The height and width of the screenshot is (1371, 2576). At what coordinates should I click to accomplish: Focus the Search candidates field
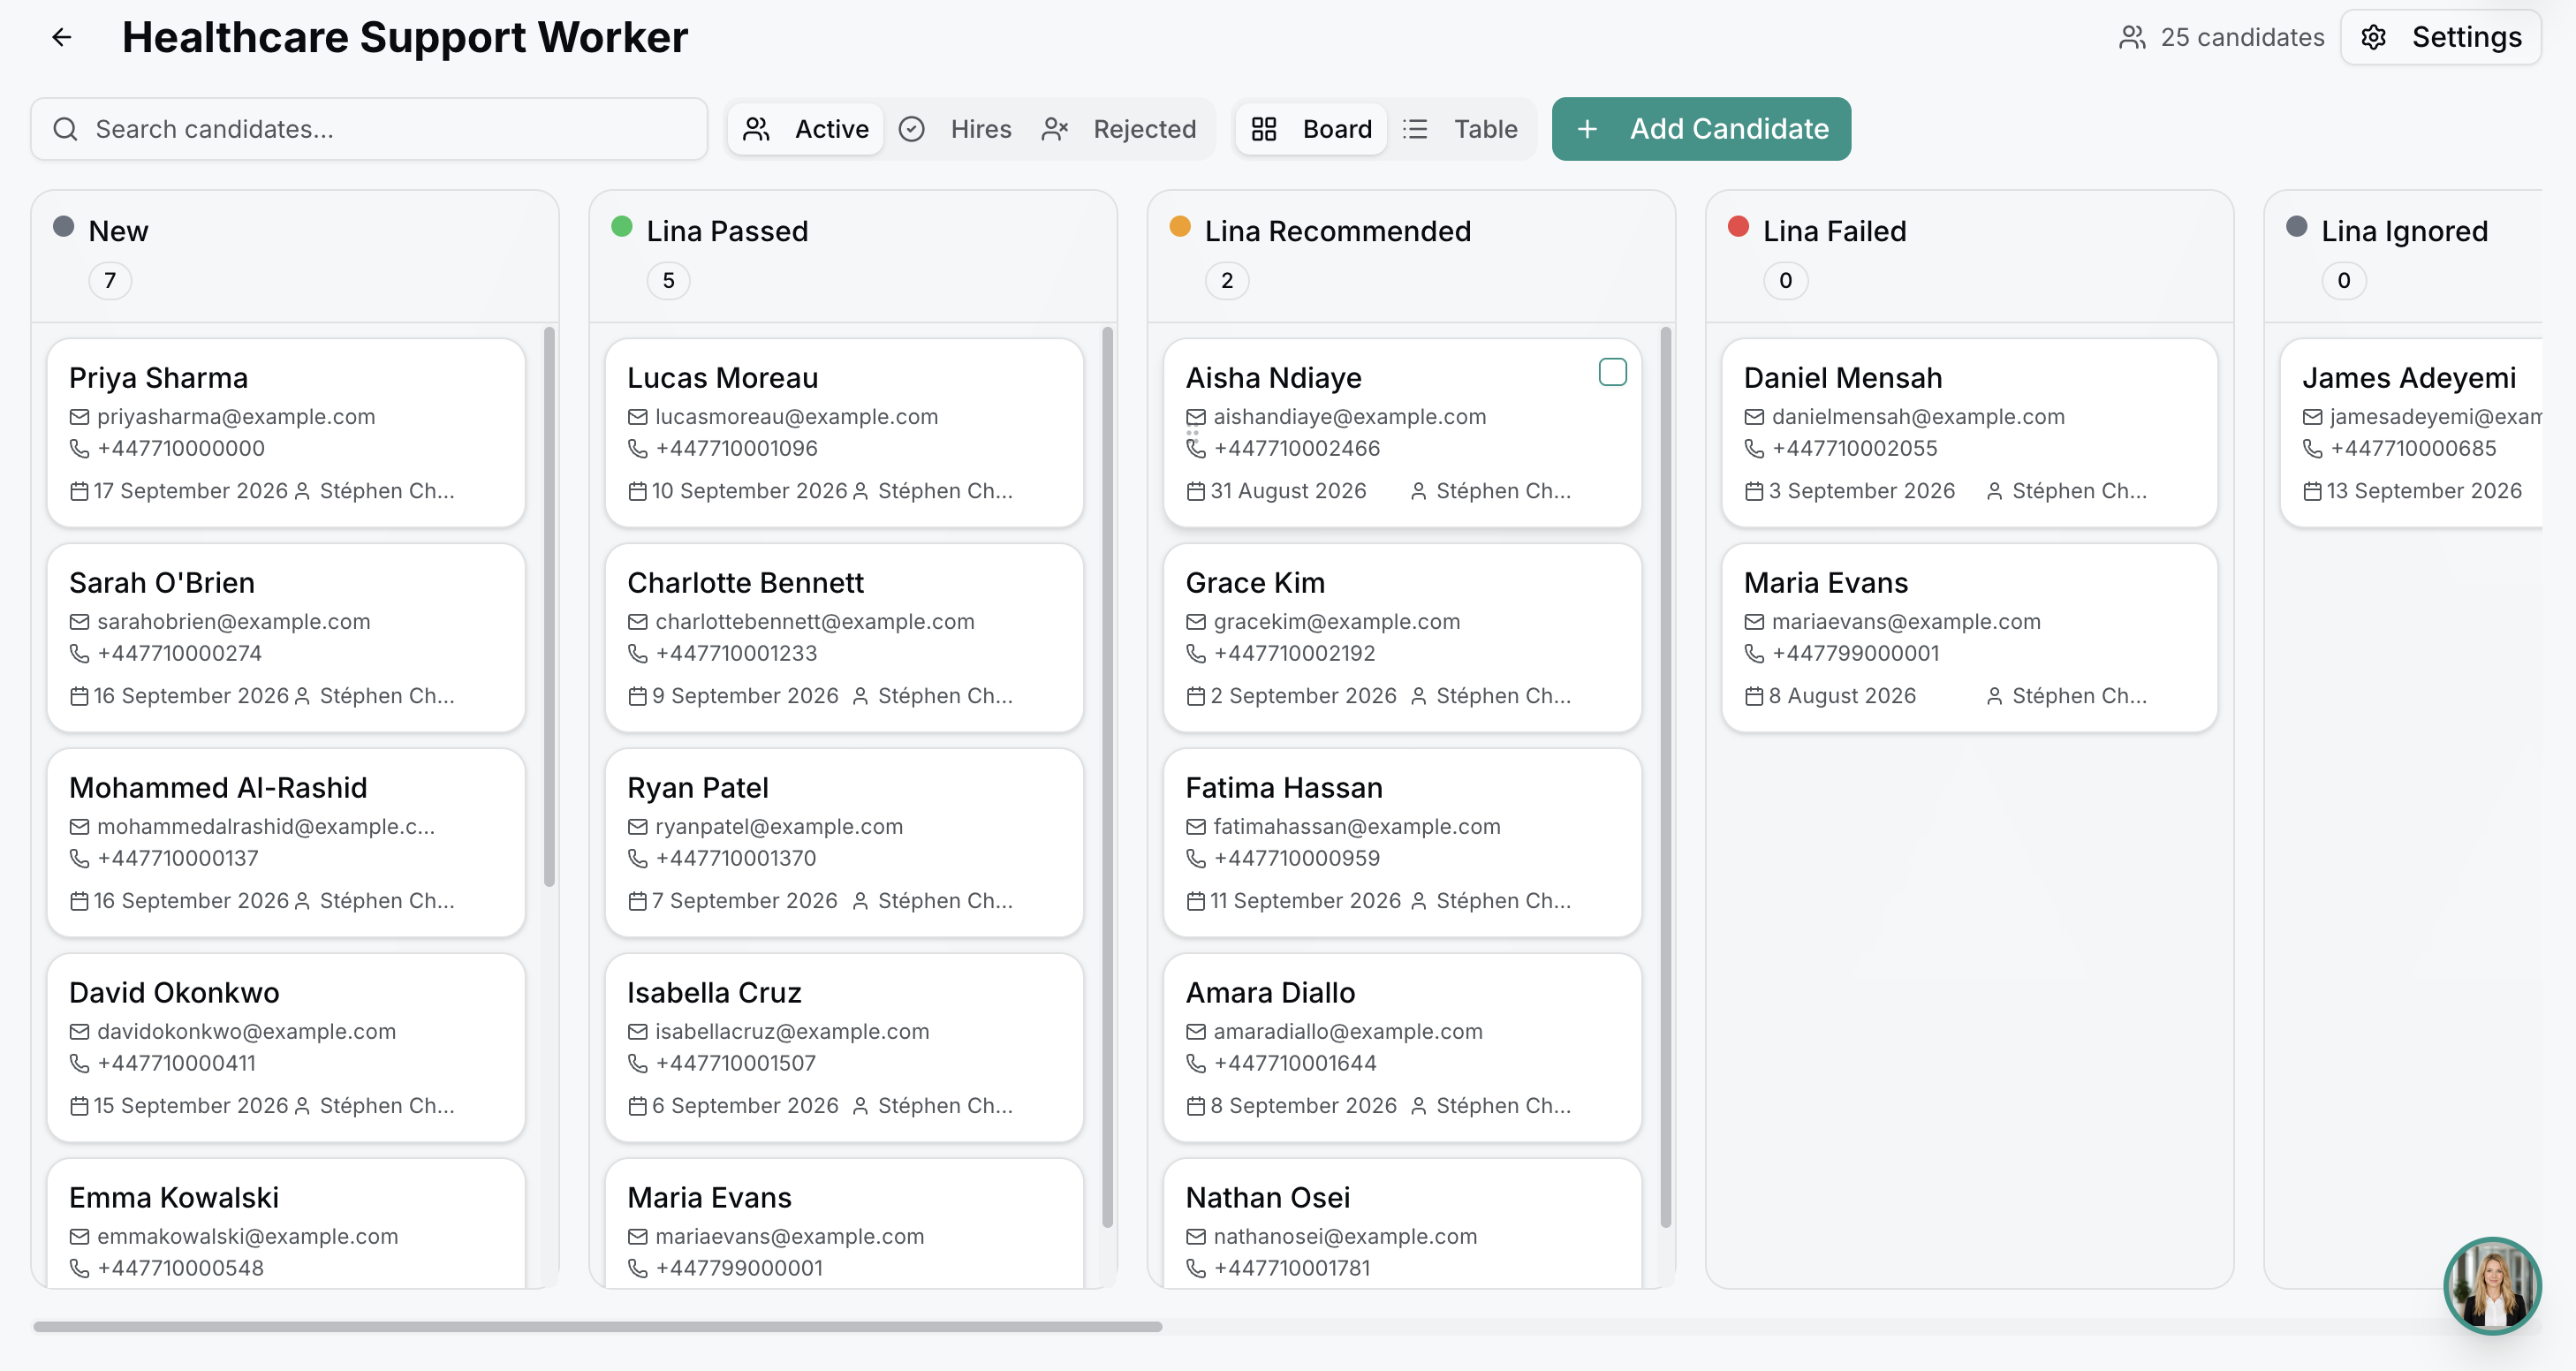click(x=369, y=129)
